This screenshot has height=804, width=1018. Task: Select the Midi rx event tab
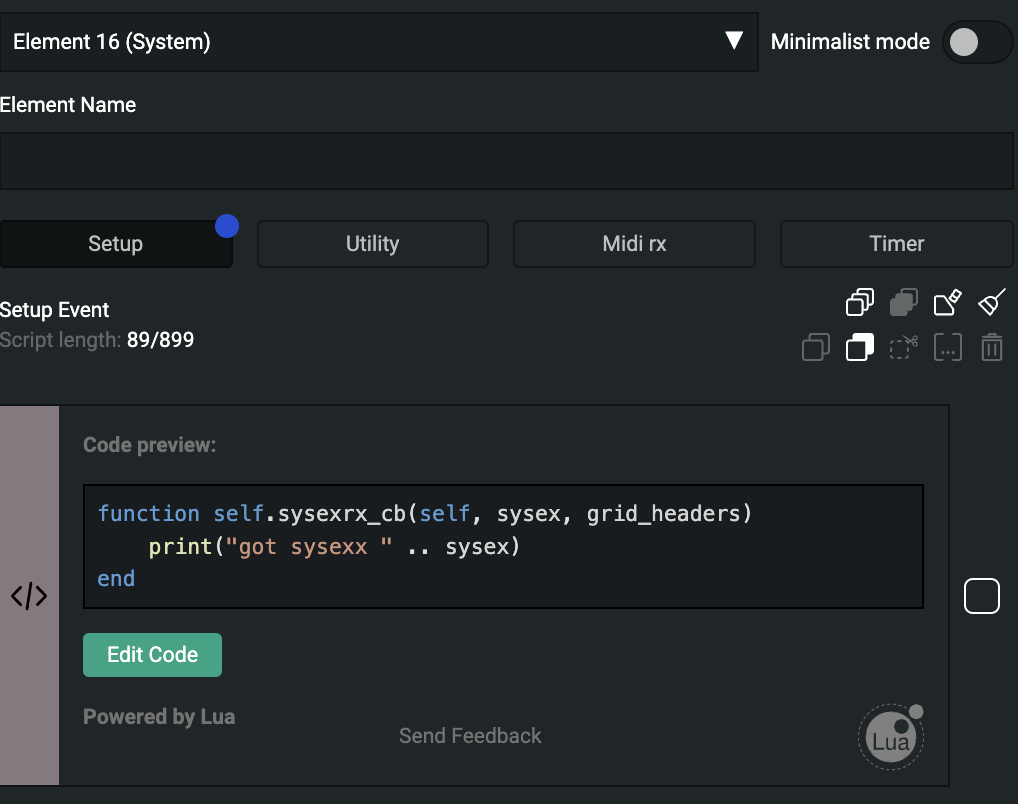tap(634, 244)
